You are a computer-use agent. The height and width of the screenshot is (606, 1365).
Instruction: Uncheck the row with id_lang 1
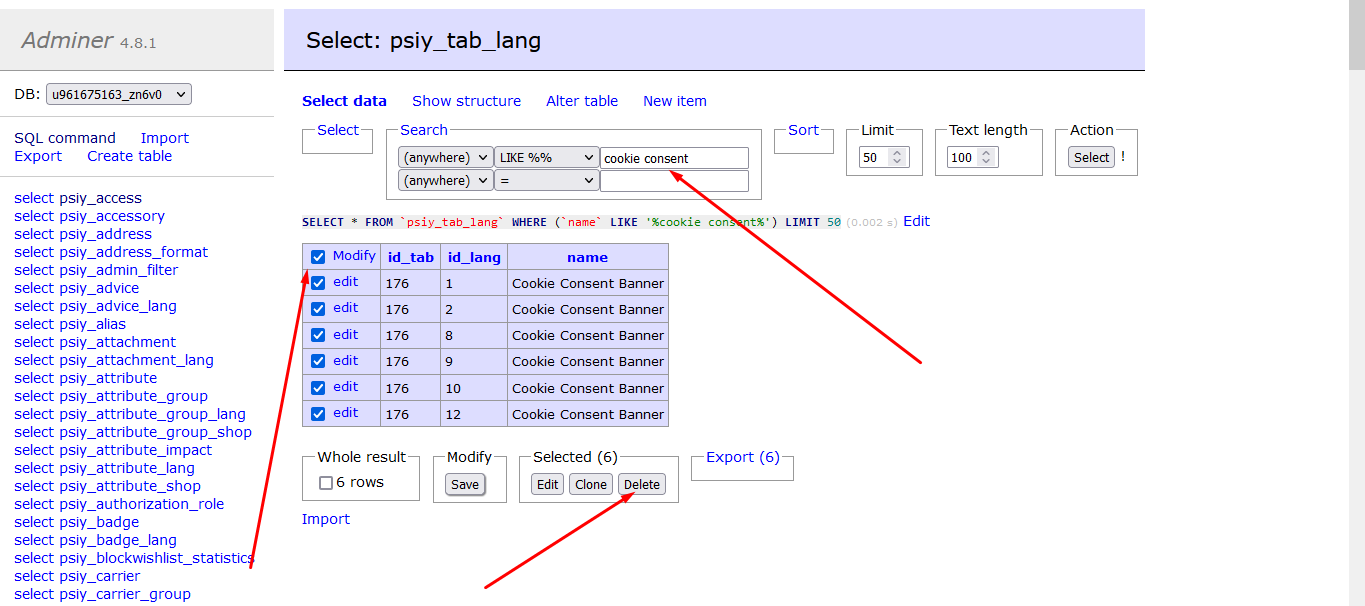tap(318, 283)
